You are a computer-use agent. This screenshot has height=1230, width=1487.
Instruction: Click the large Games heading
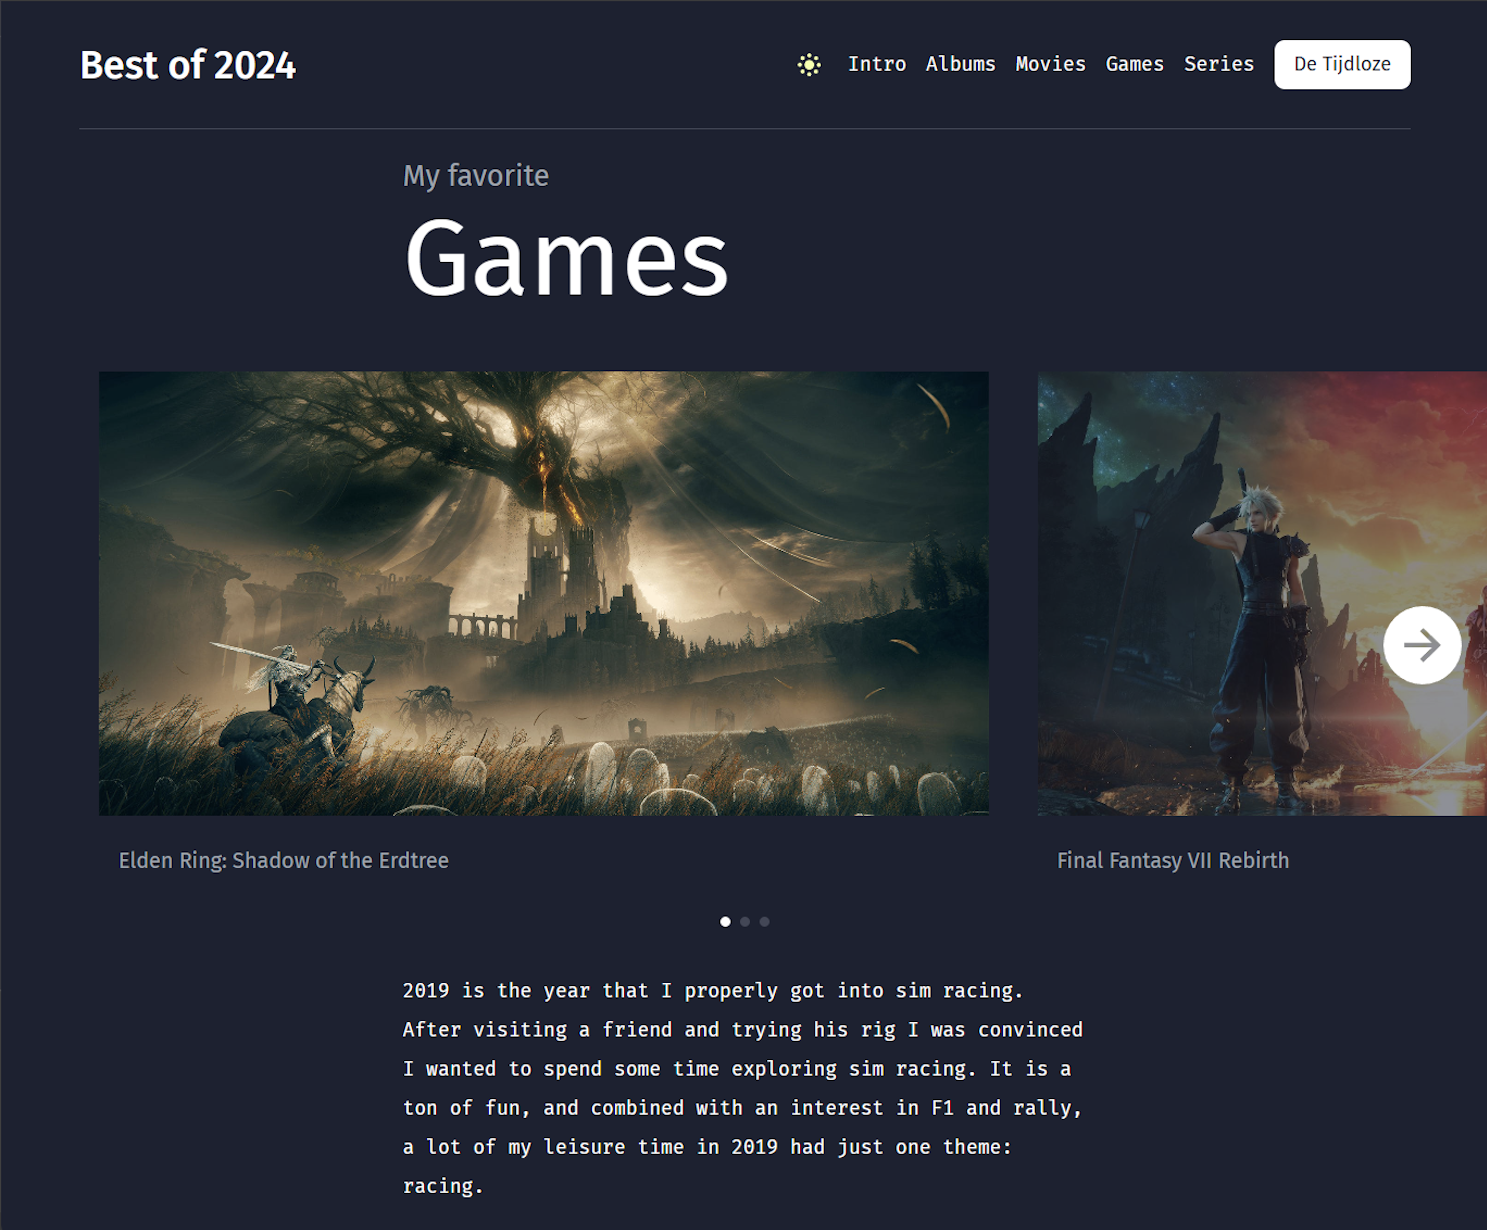566,259
